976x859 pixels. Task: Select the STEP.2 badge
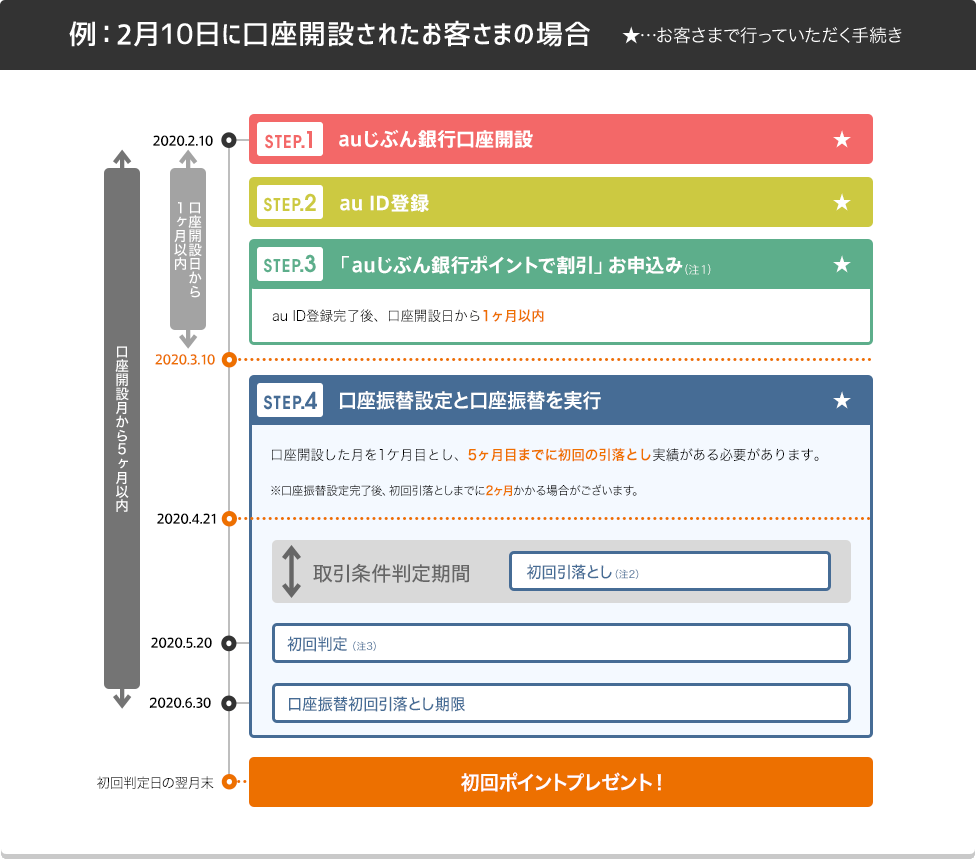pos(289,203)
